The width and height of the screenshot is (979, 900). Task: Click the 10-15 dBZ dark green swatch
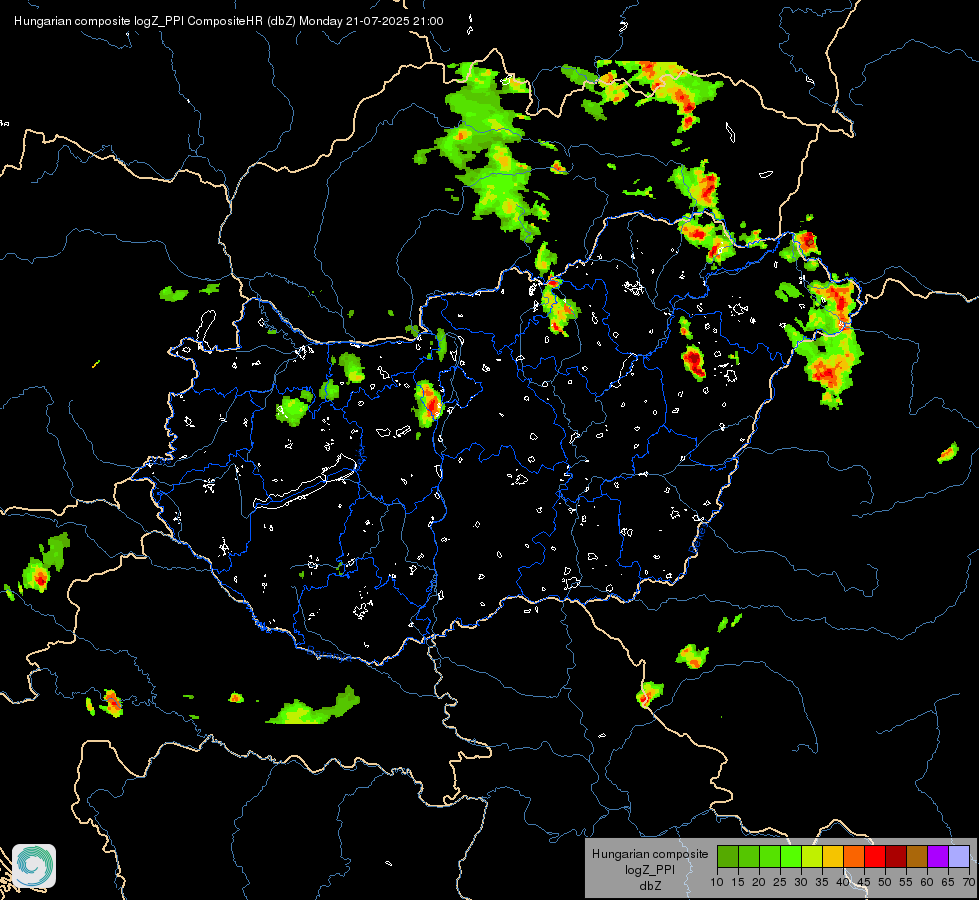click(x=728, y=856)
